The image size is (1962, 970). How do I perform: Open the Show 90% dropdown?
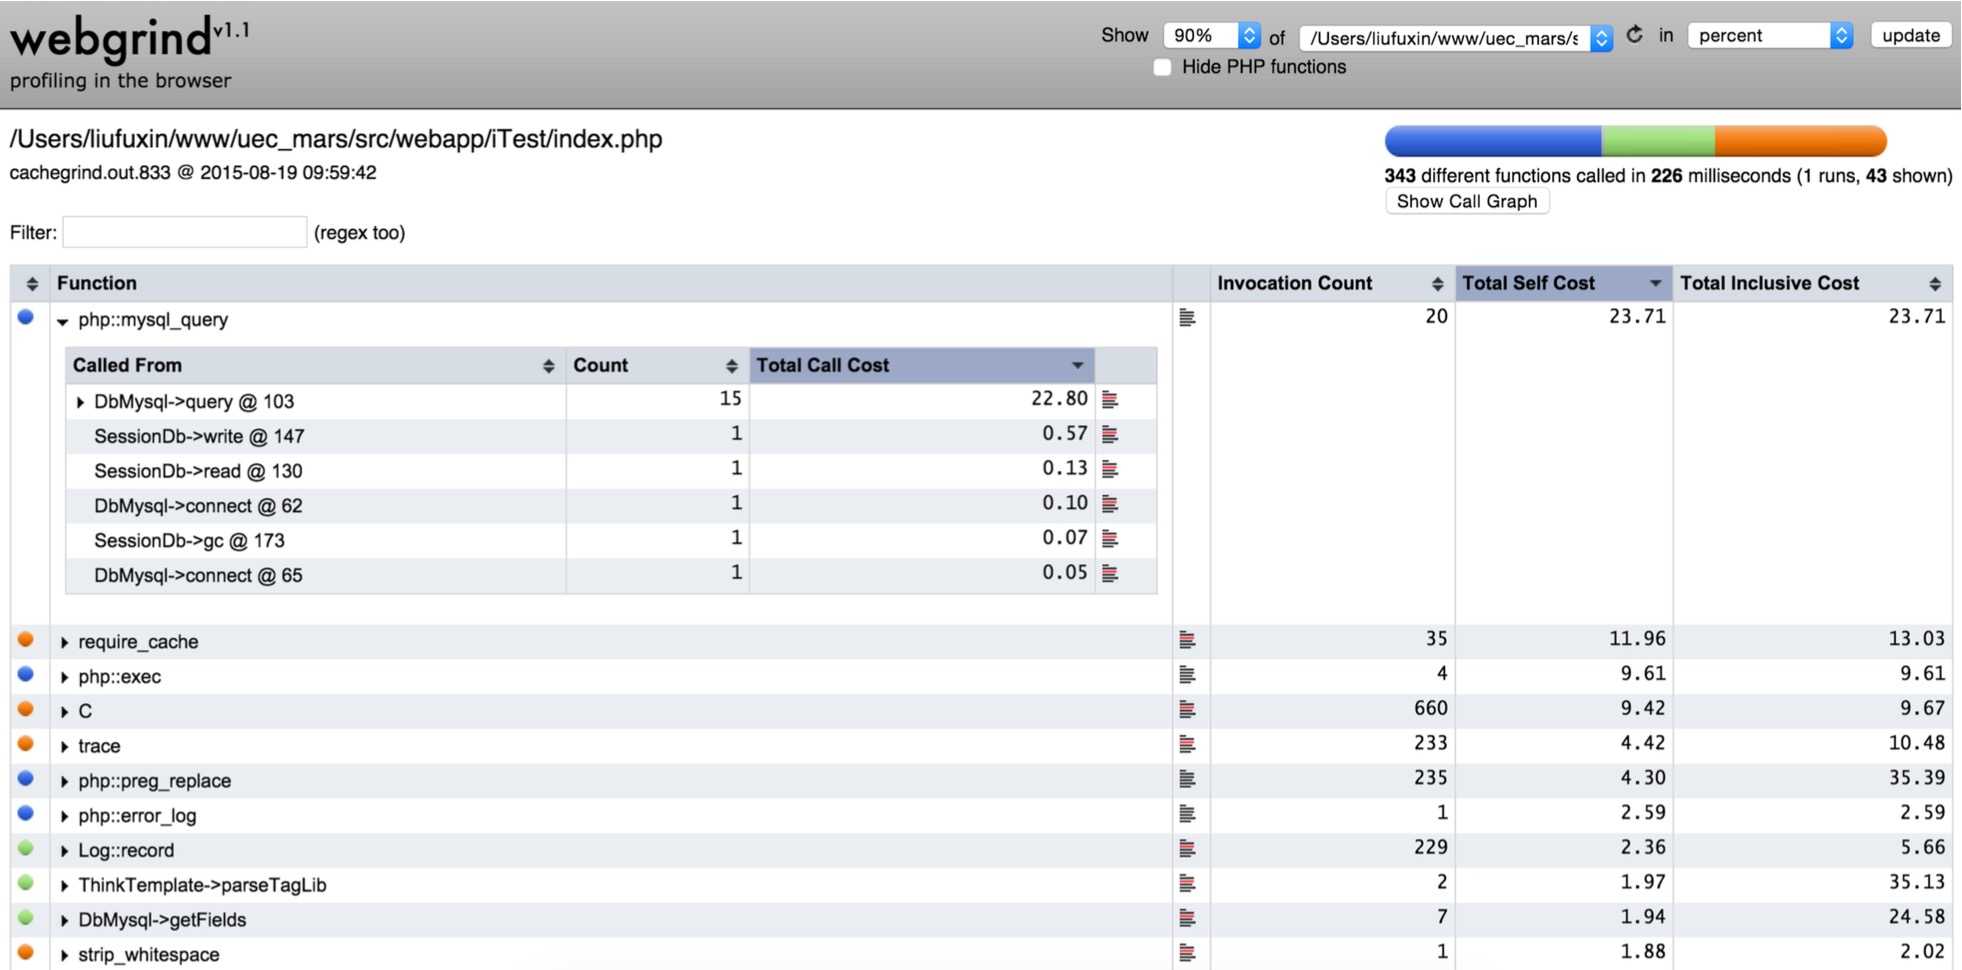1212,36
